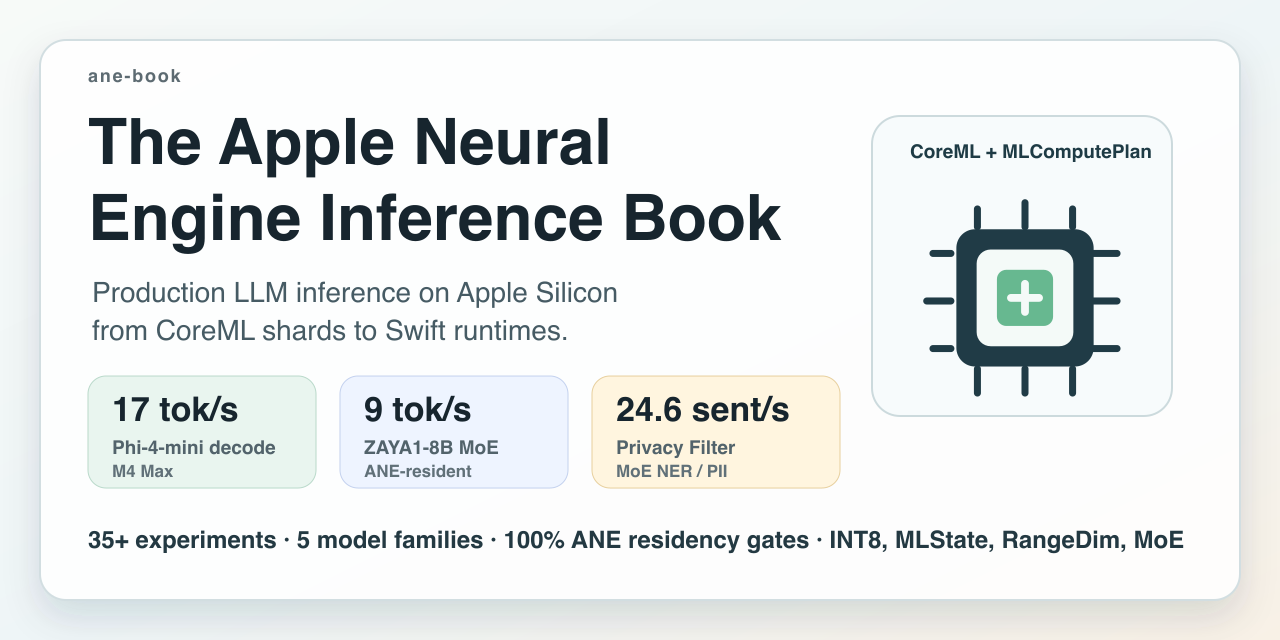This screenshot has height=640, width=1280.
Task: Open the 24.6 sent/s yellow stat card
Action: point(716,432)
